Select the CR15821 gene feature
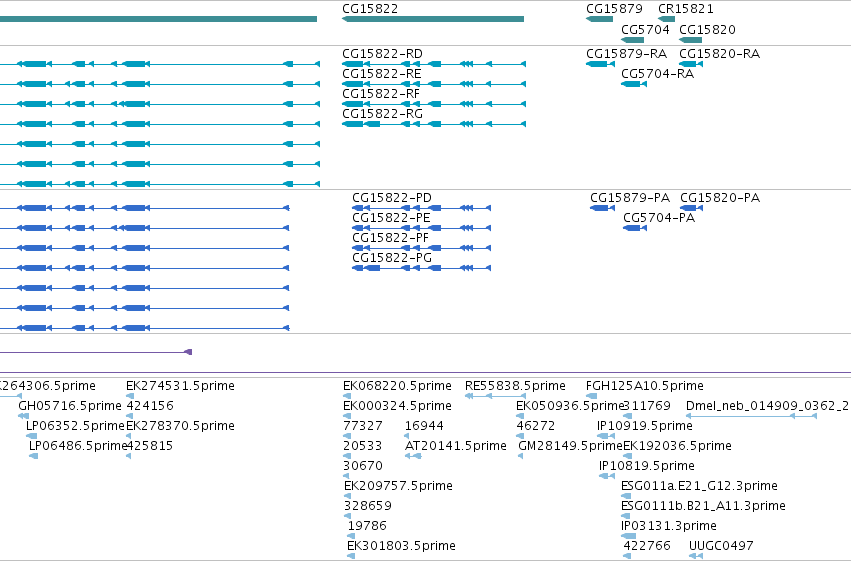 click(x=666, y=19)
